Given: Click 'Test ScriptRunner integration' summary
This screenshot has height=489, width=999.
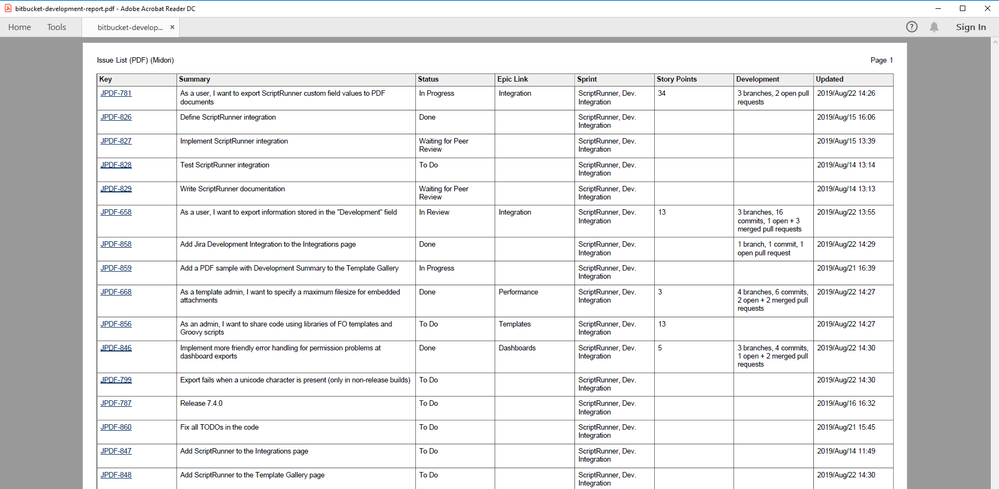Looking at the screenshot, I should click(x=225, y=165).
